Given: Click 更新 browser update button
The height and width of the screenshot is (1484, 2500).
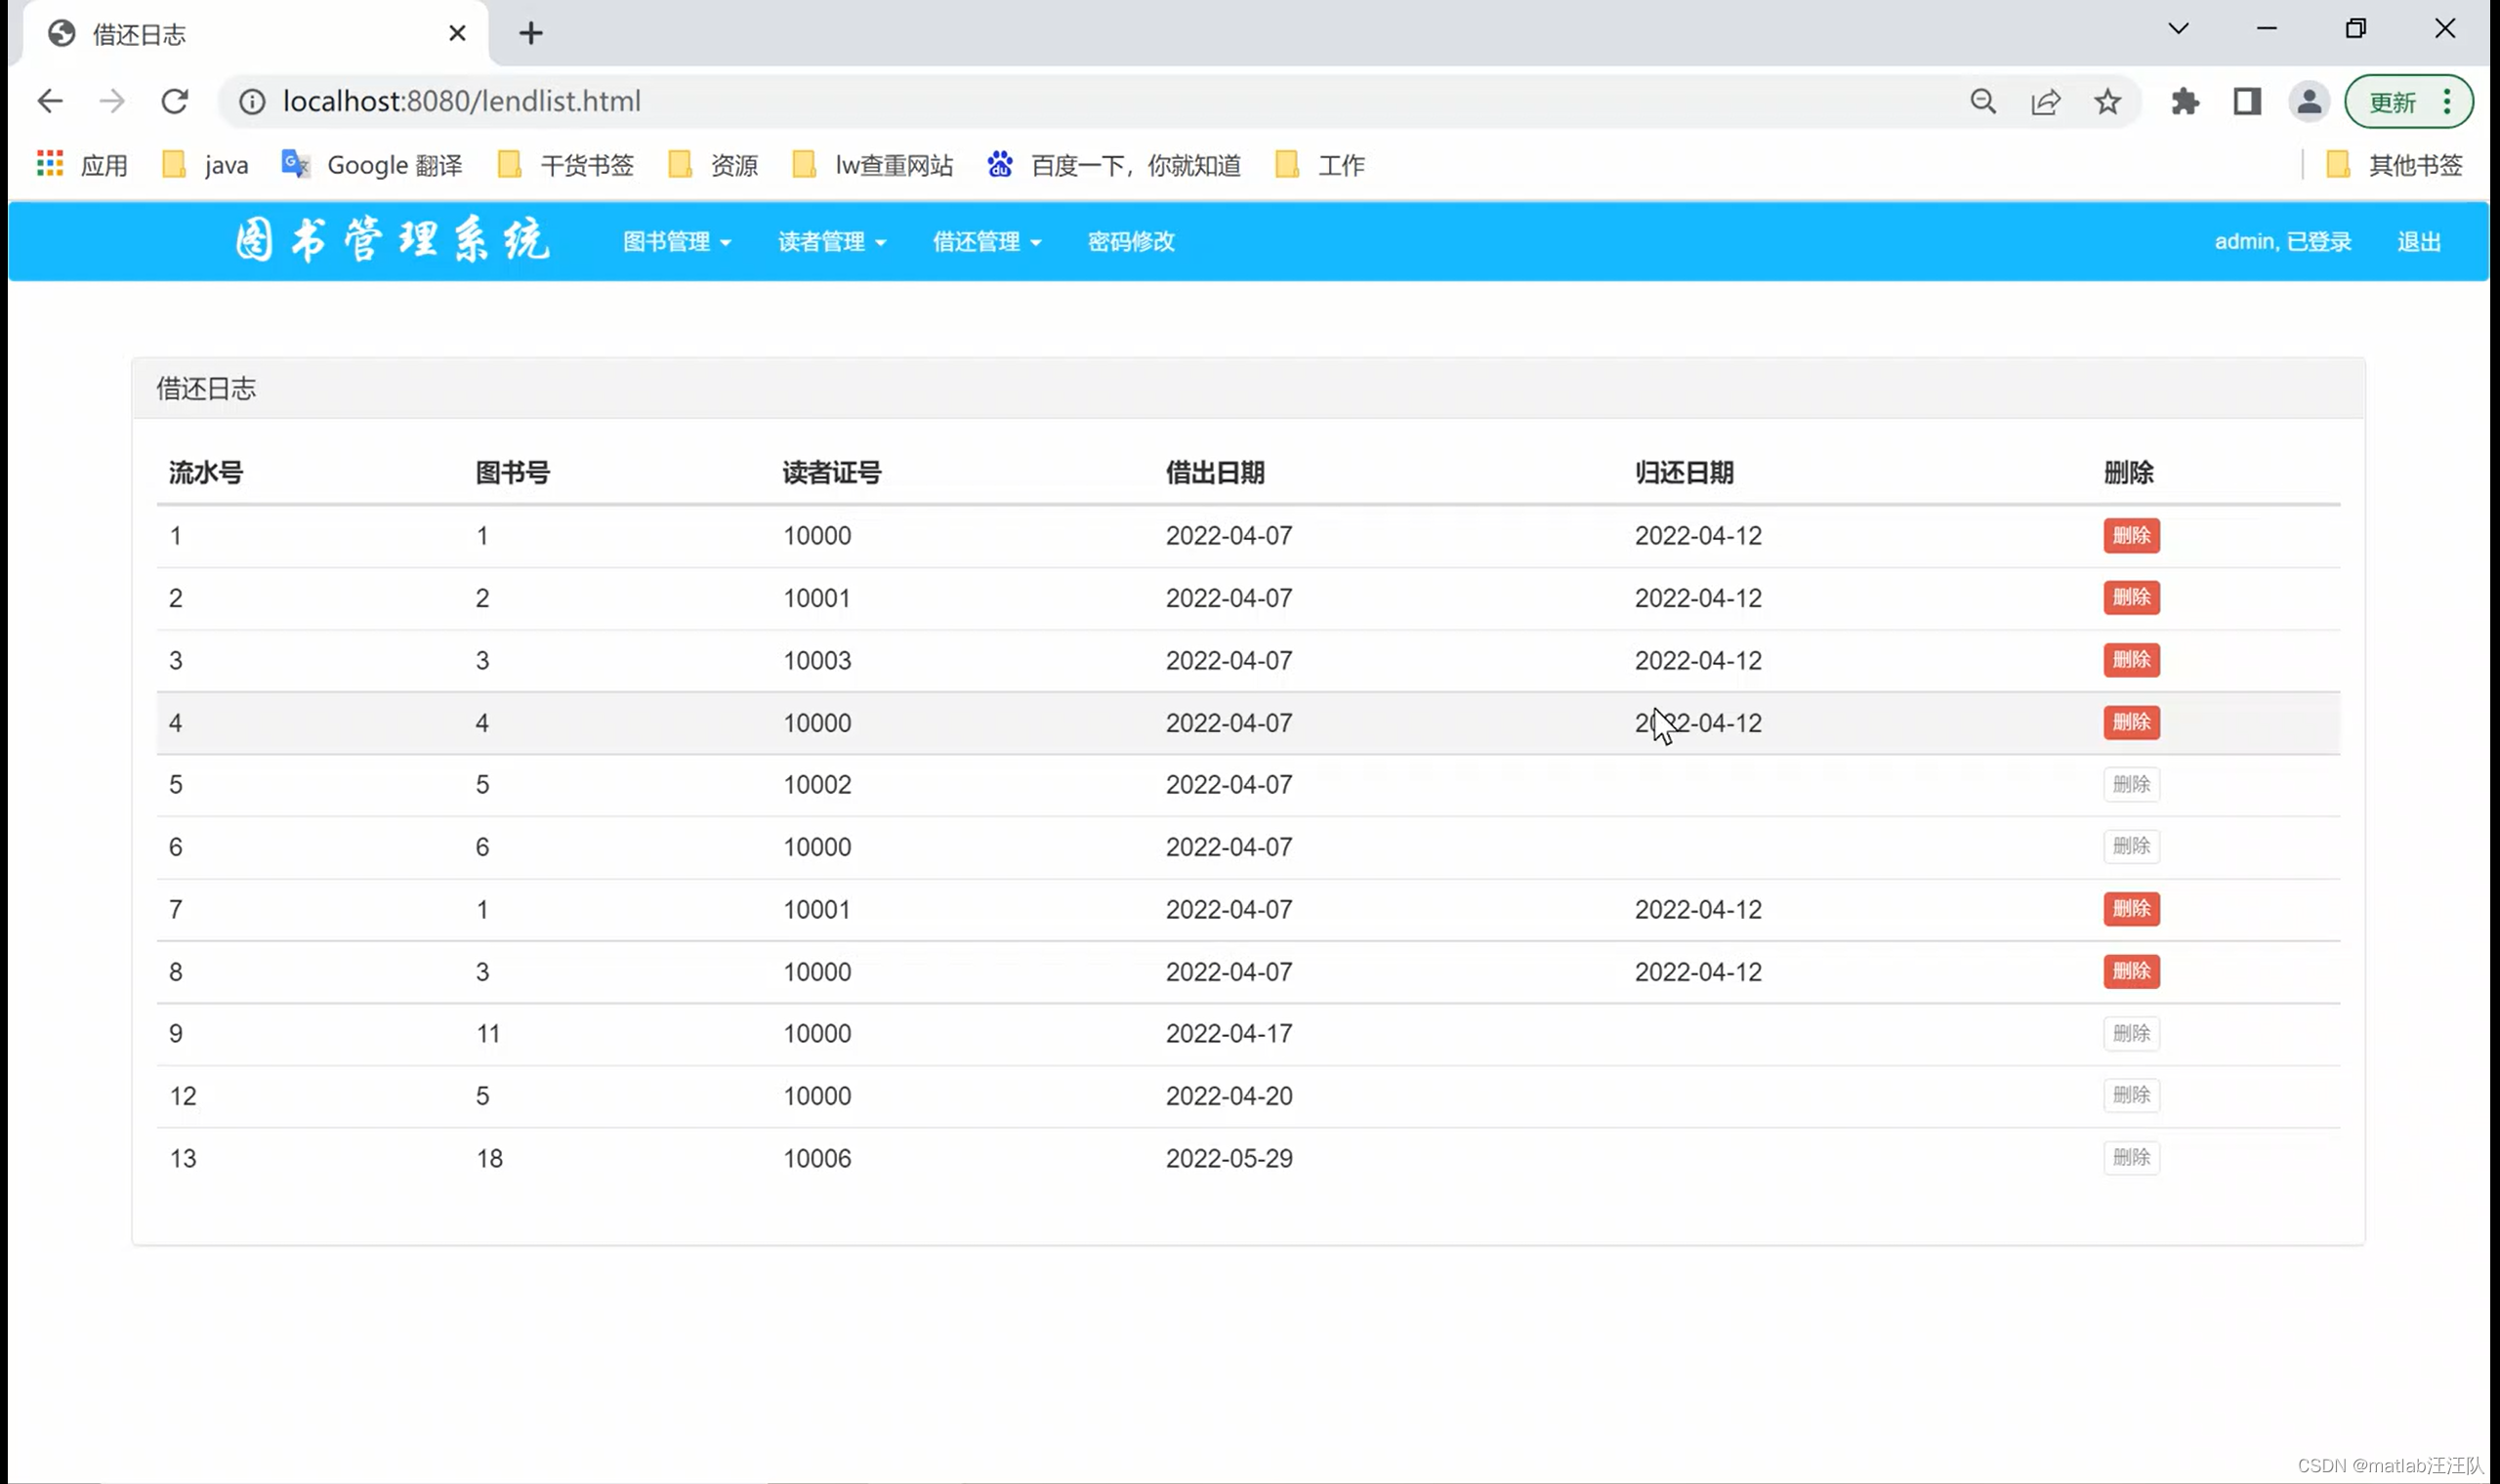Looking at the screenshot, I should click(2393, 102).
